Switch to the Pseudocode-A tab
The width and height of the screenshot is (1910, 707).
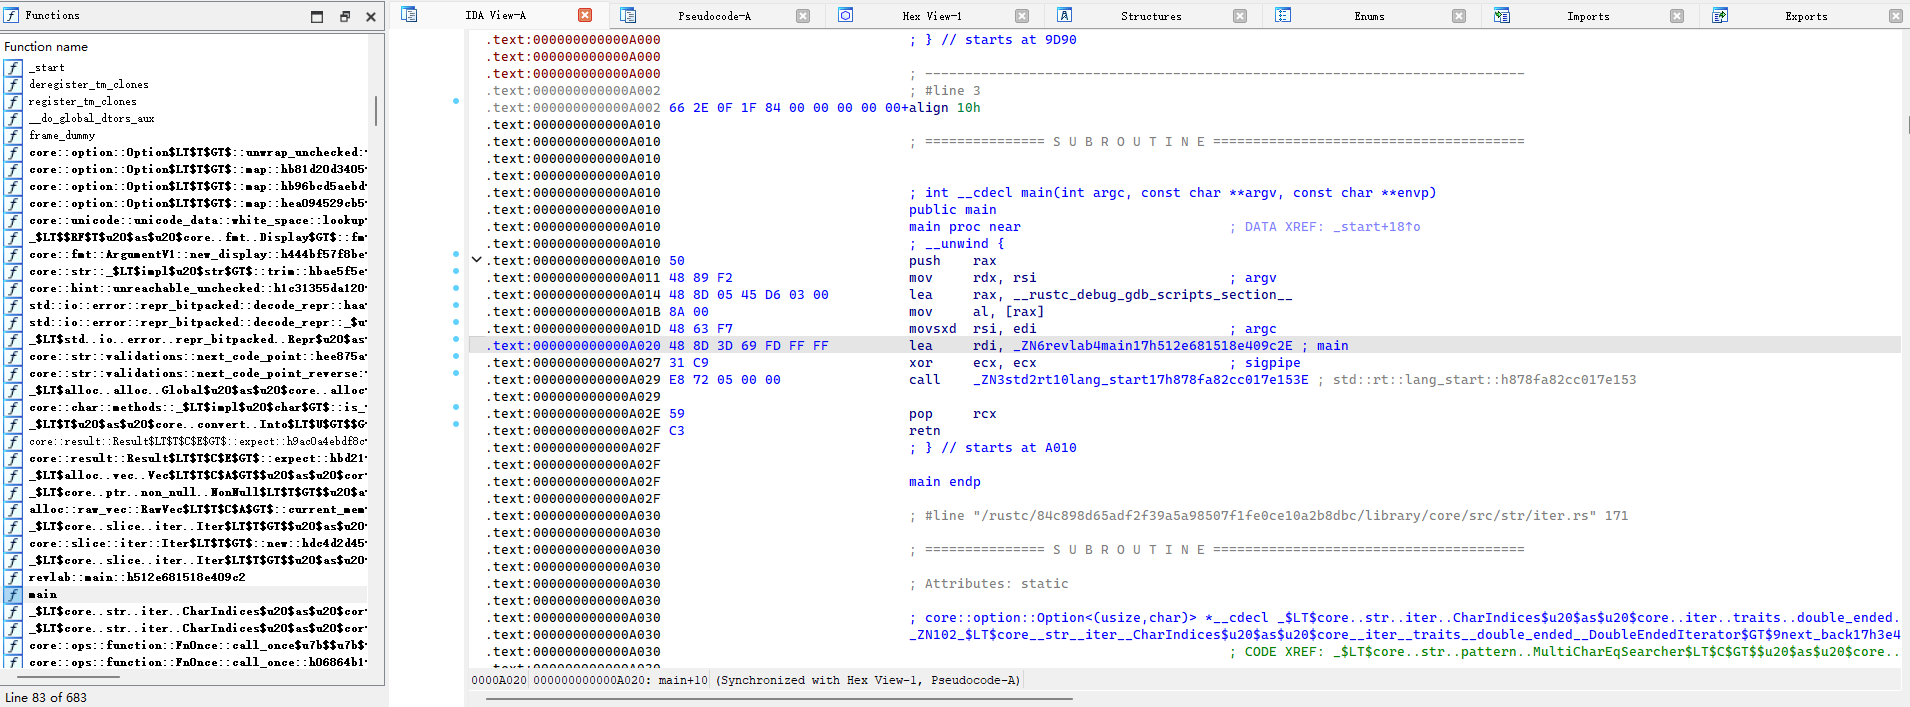click(x=714, y=16)
